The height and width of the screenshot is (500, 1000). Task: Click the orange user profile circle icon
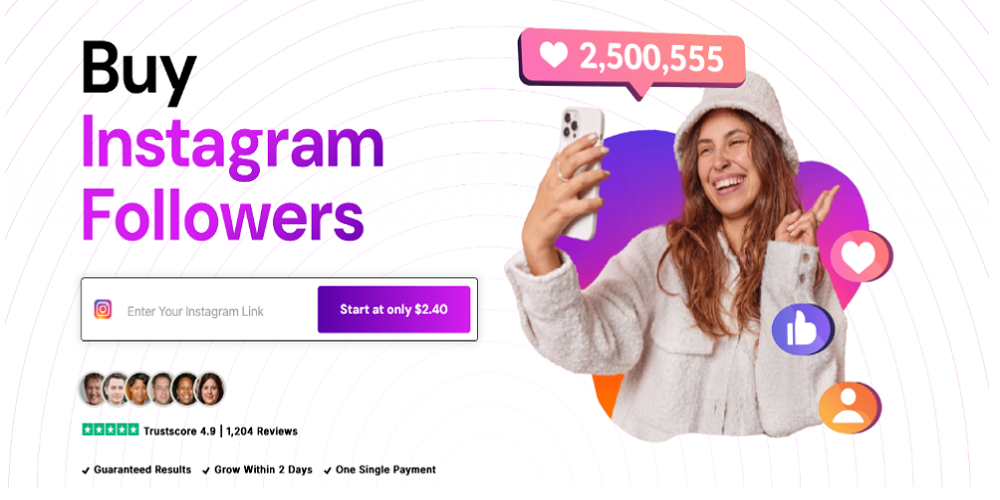click(x=849, y=408)
